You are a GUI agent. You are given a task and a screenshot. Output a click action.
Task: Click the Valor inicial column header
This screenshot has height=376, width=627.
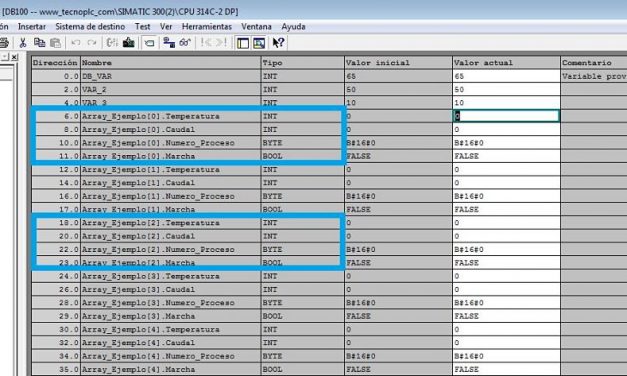(x=398, y=63)
